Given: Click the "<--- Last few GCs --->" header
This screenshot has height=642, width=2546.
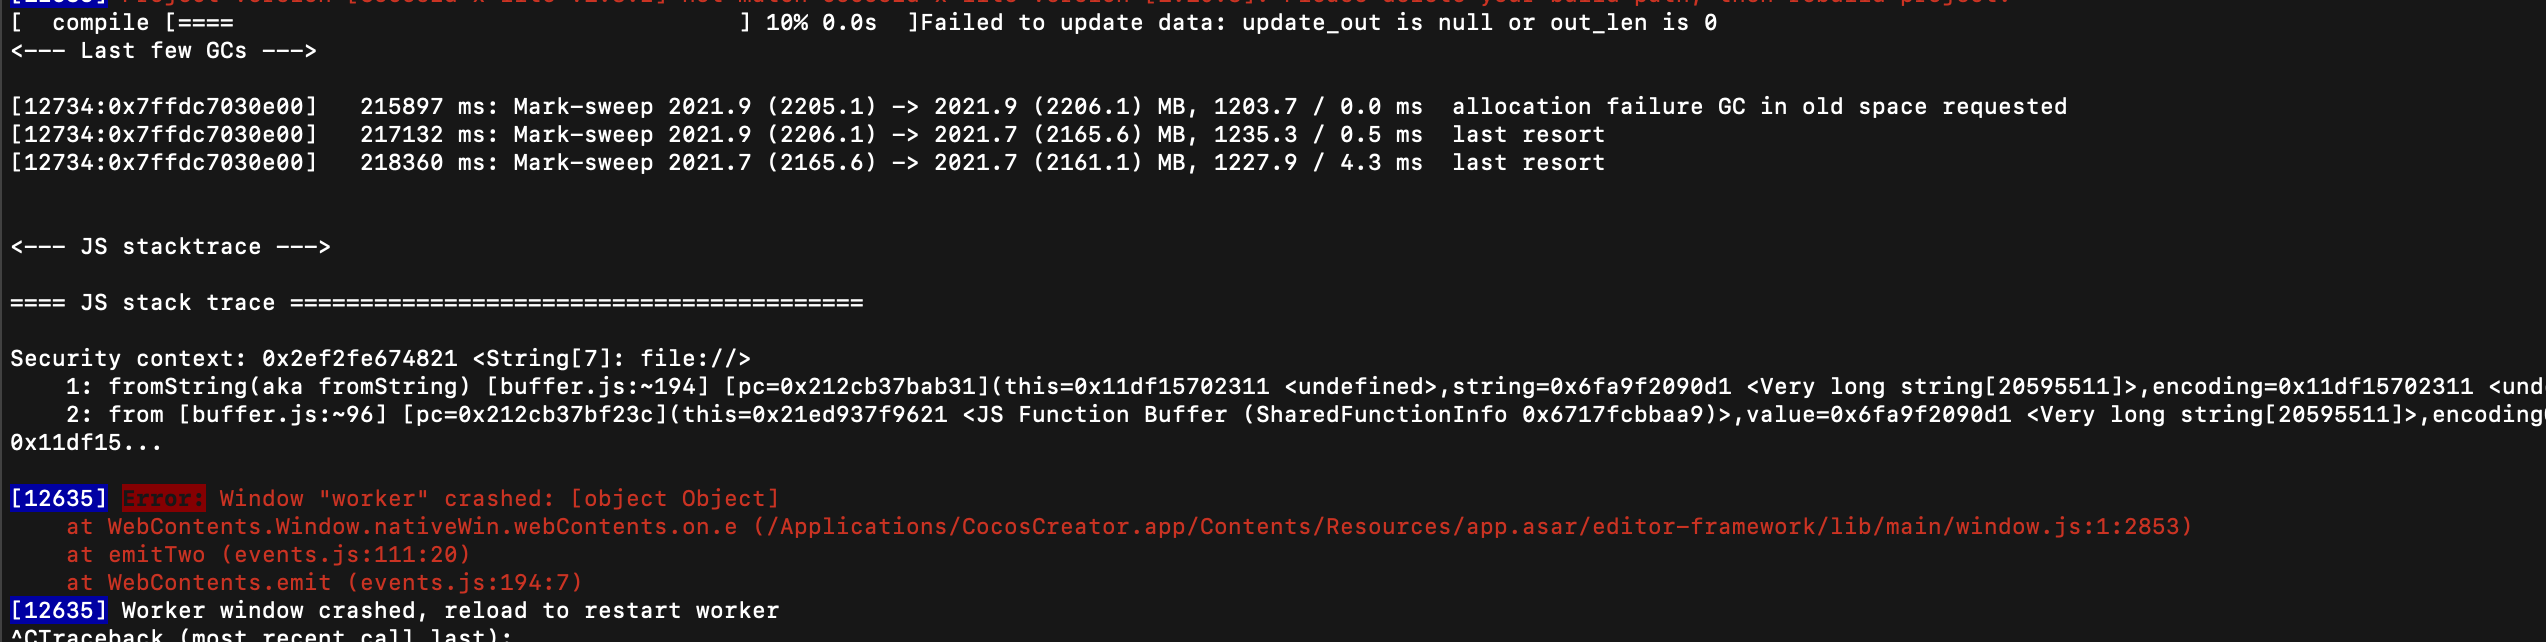Looking at the screenshot, I should 163,50.
